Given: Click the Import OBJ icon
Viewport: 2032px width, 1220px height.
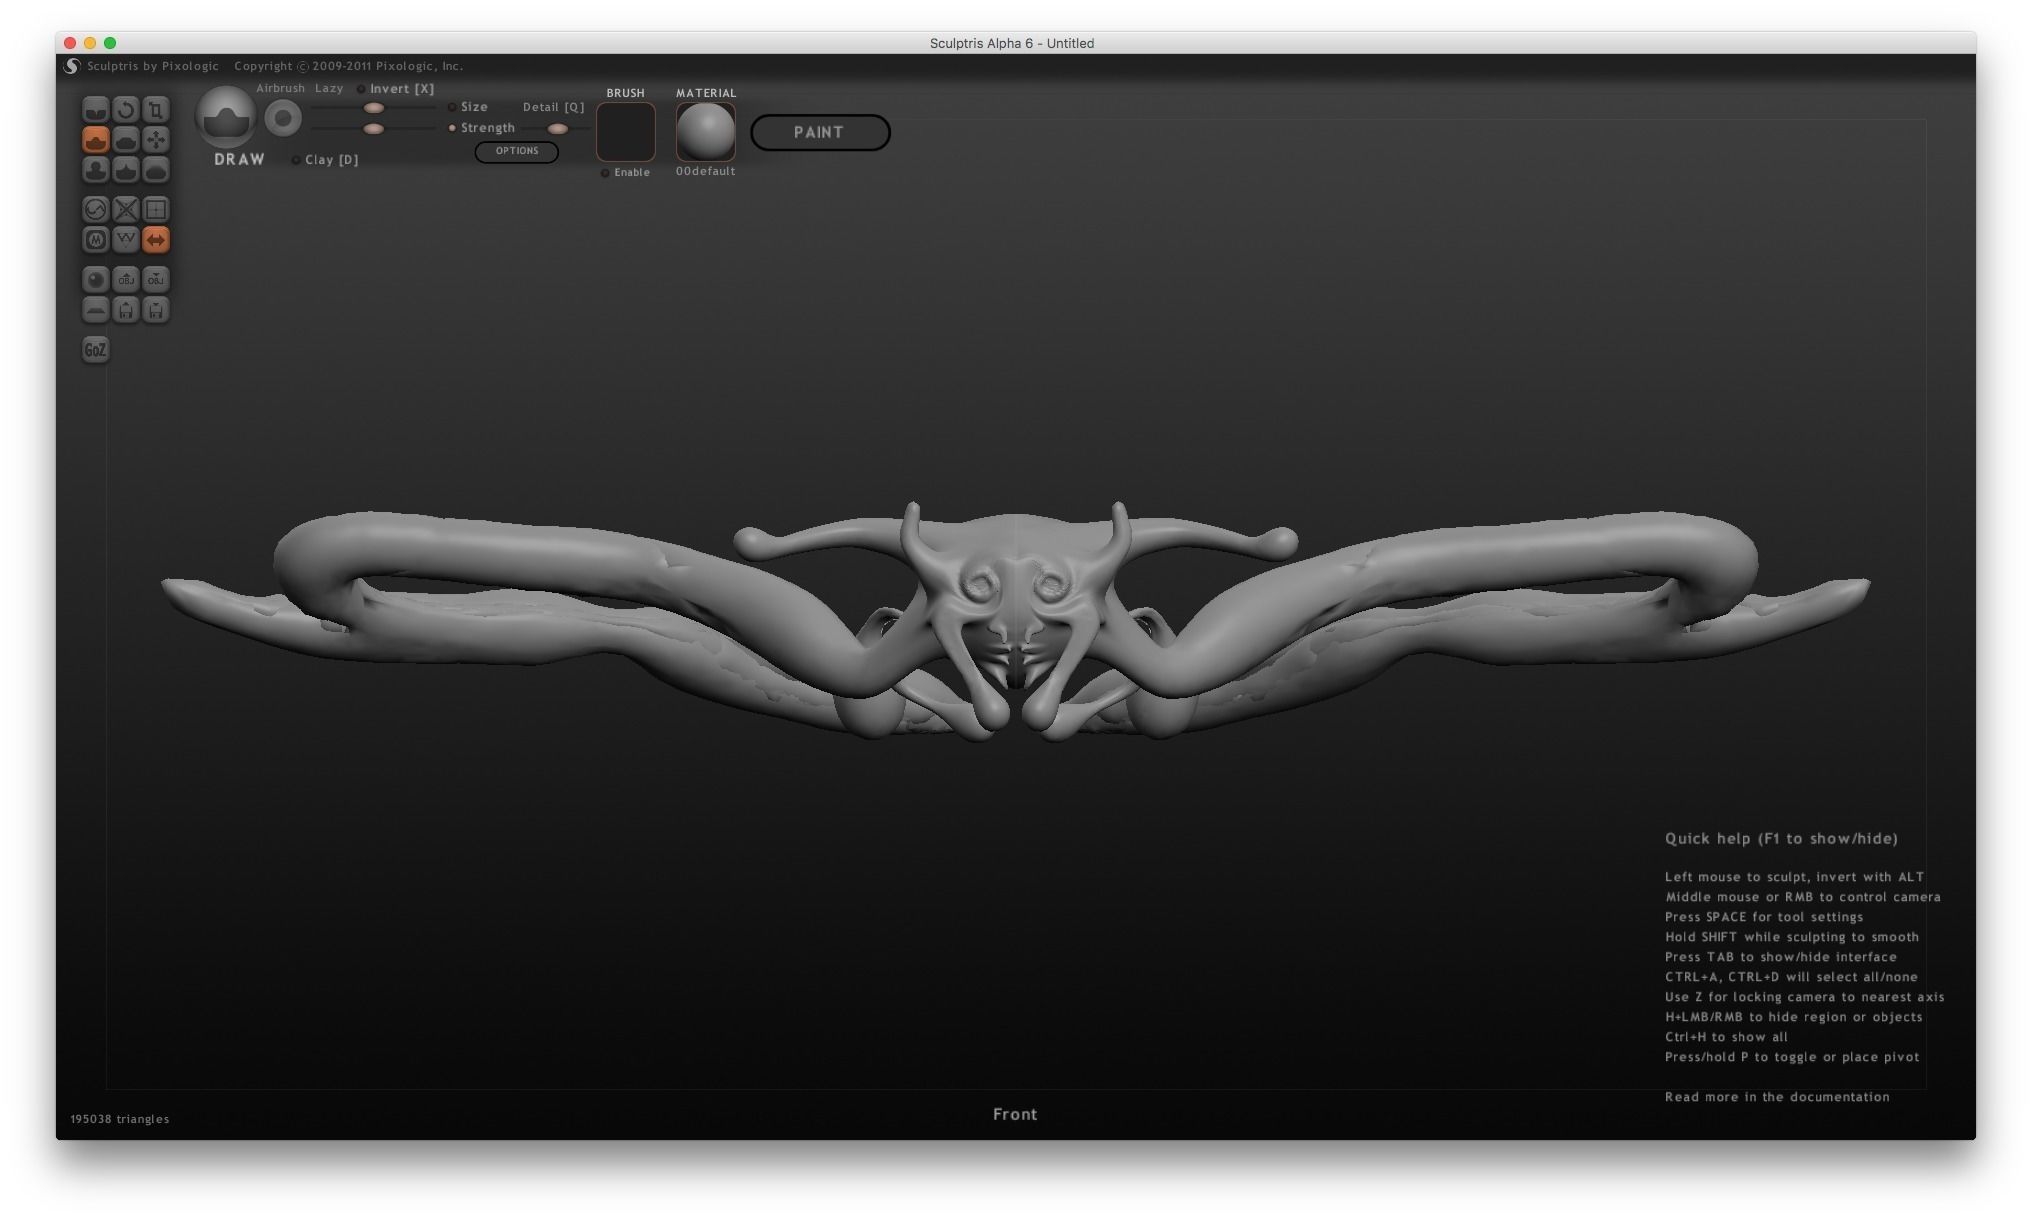Looking at the screenshot, I should [x=126, y=279].
